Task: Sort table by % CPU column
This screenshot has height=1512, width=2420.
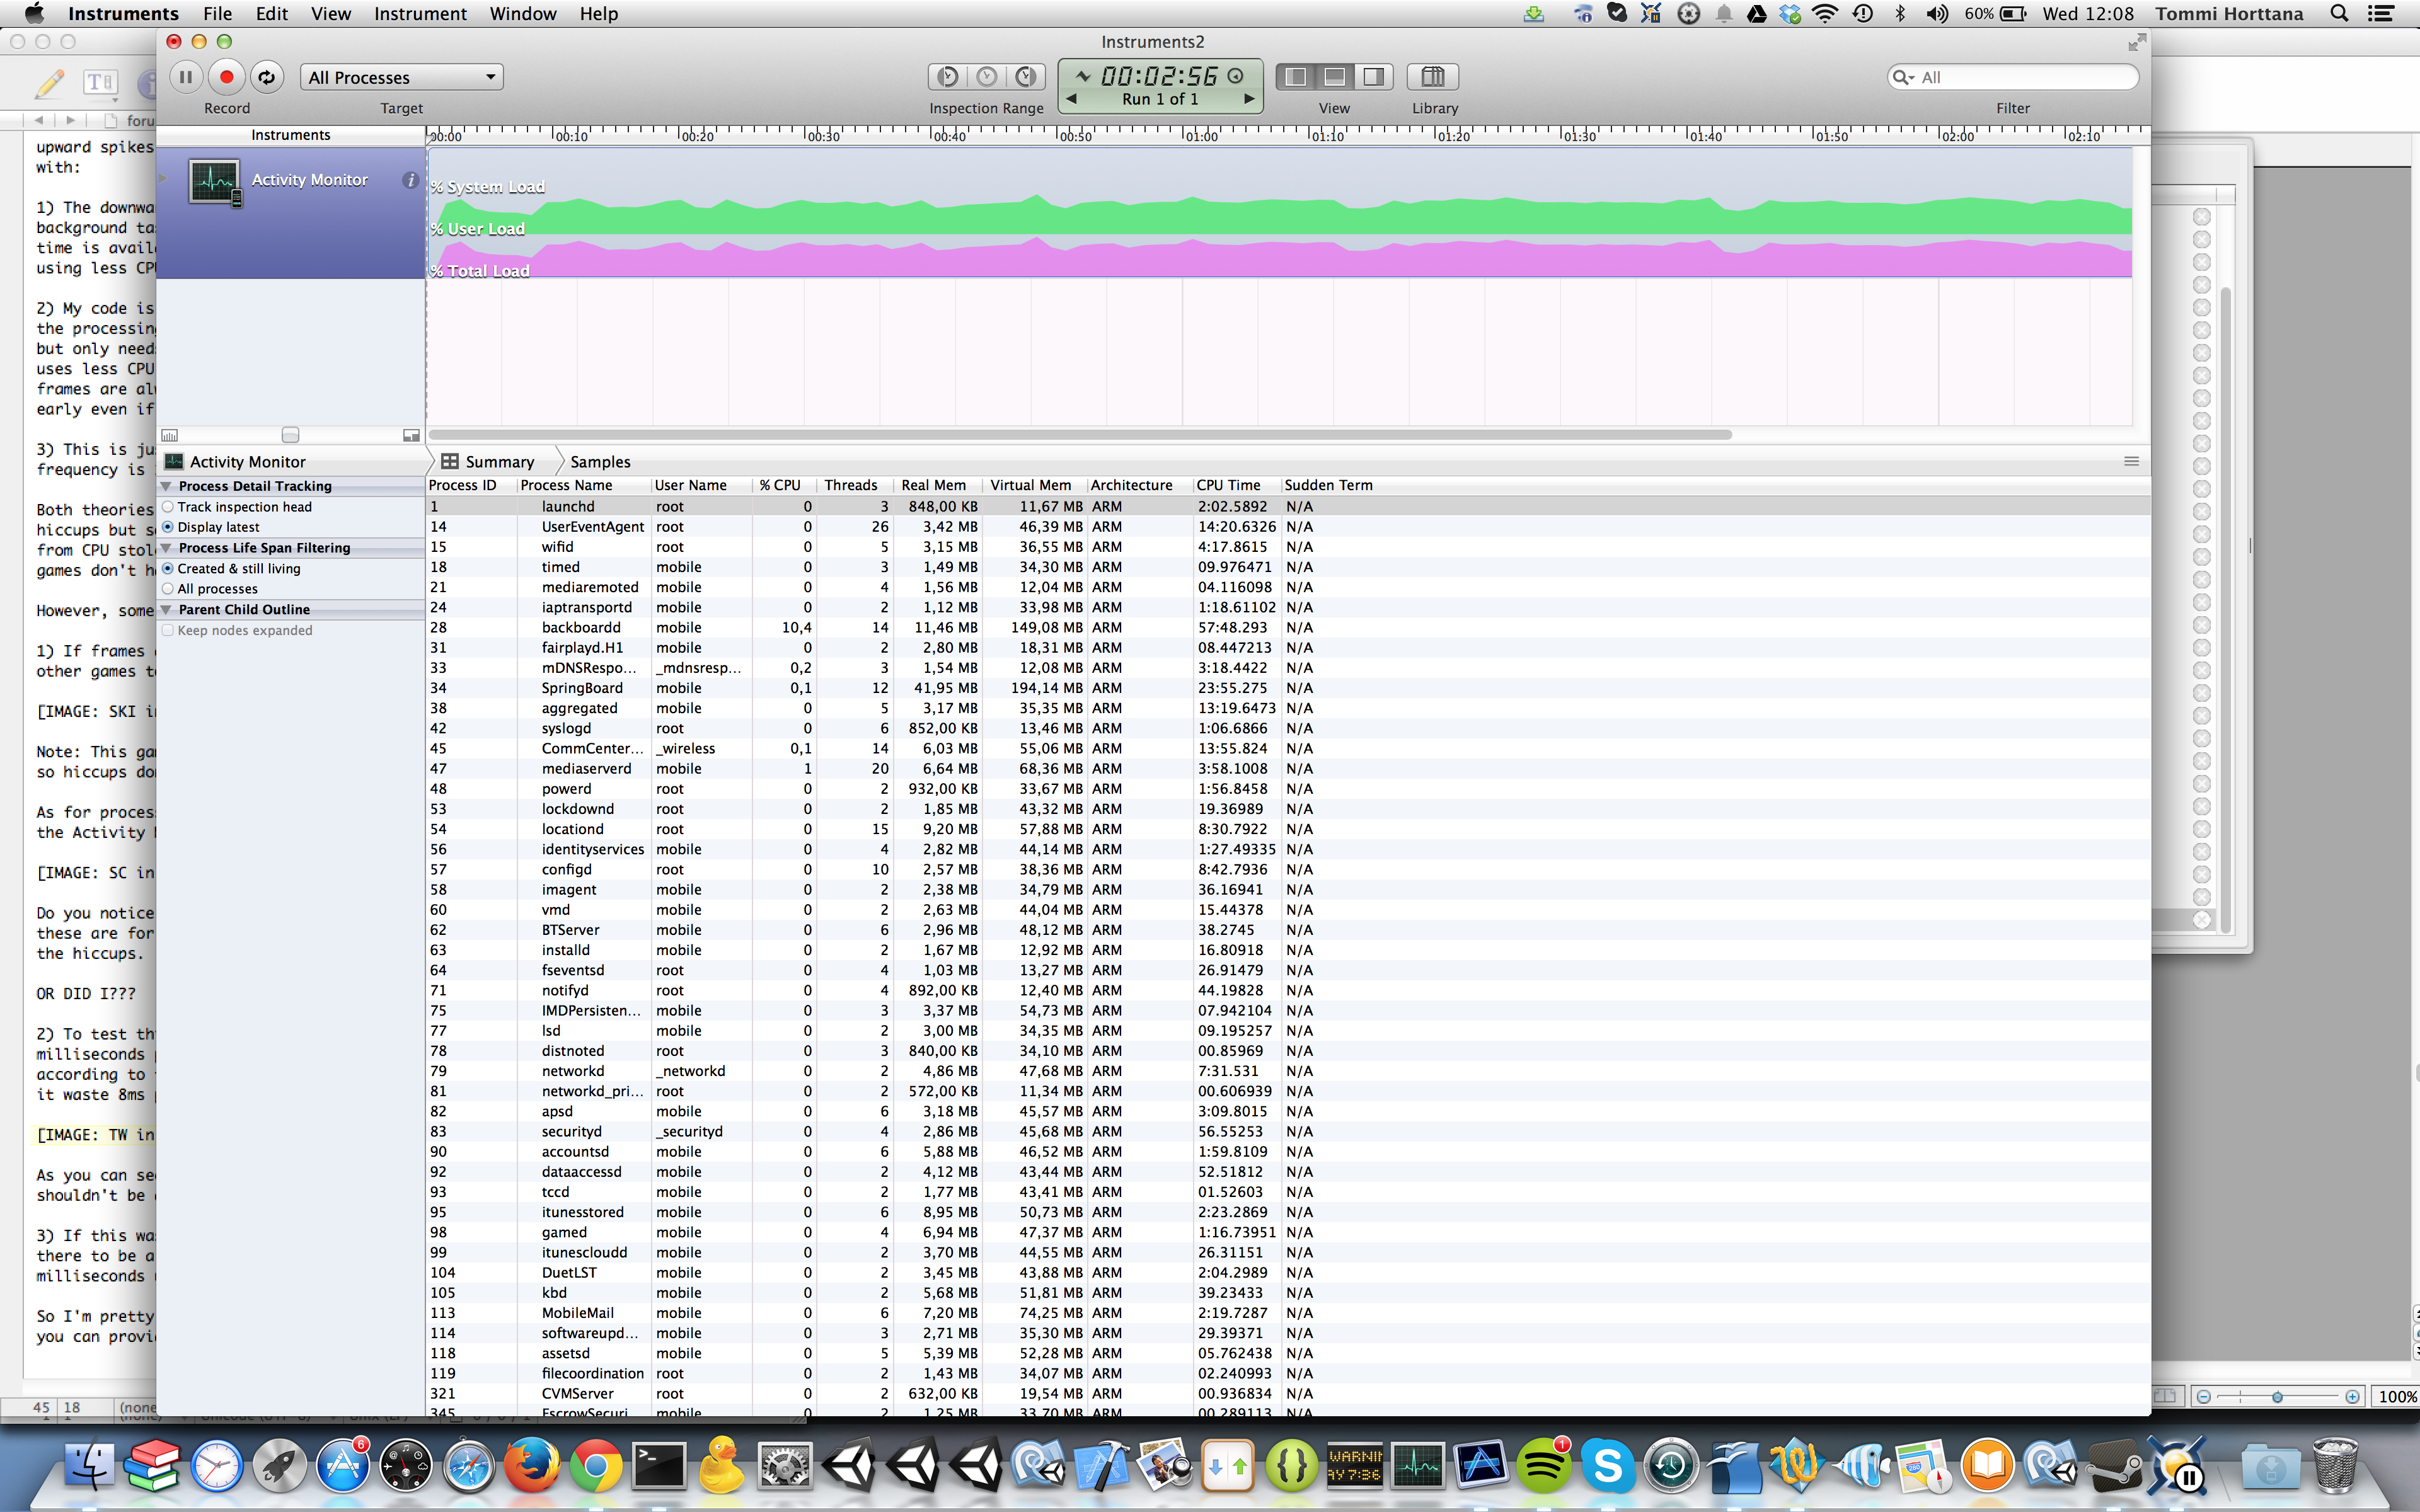Action: tap(780, 485)
